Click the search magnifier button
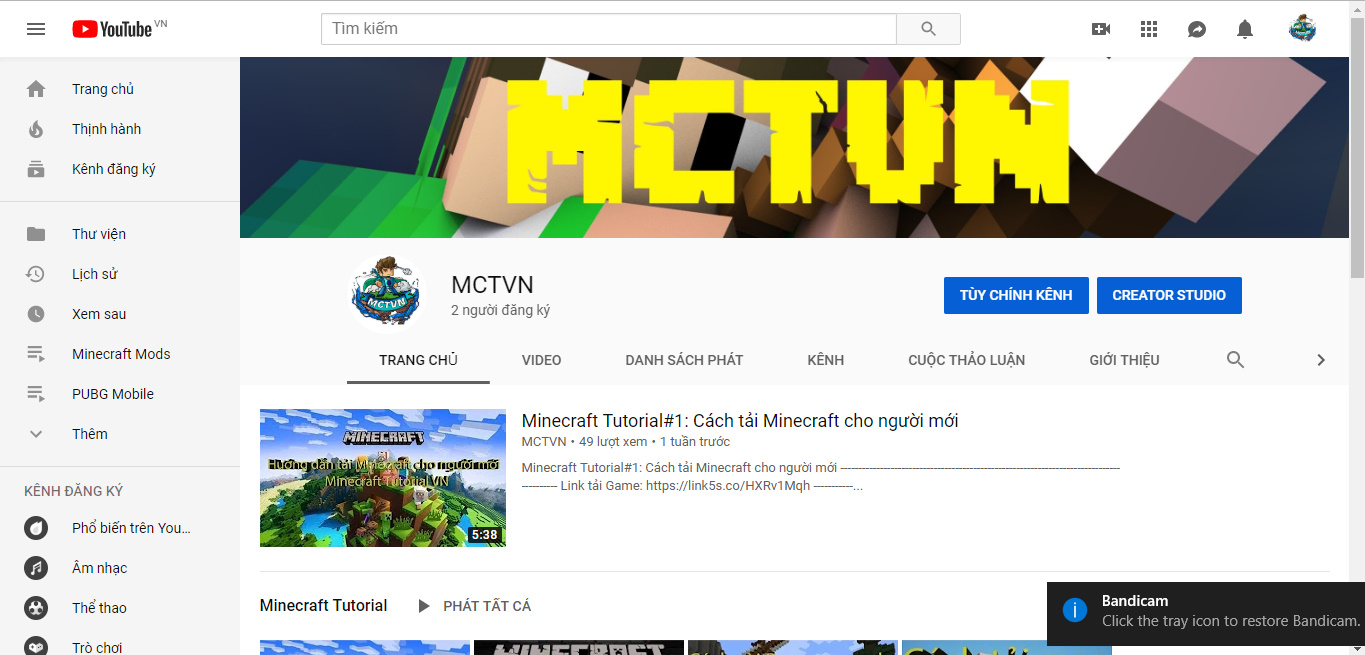 pyautogui.click(x=928, y=29)
